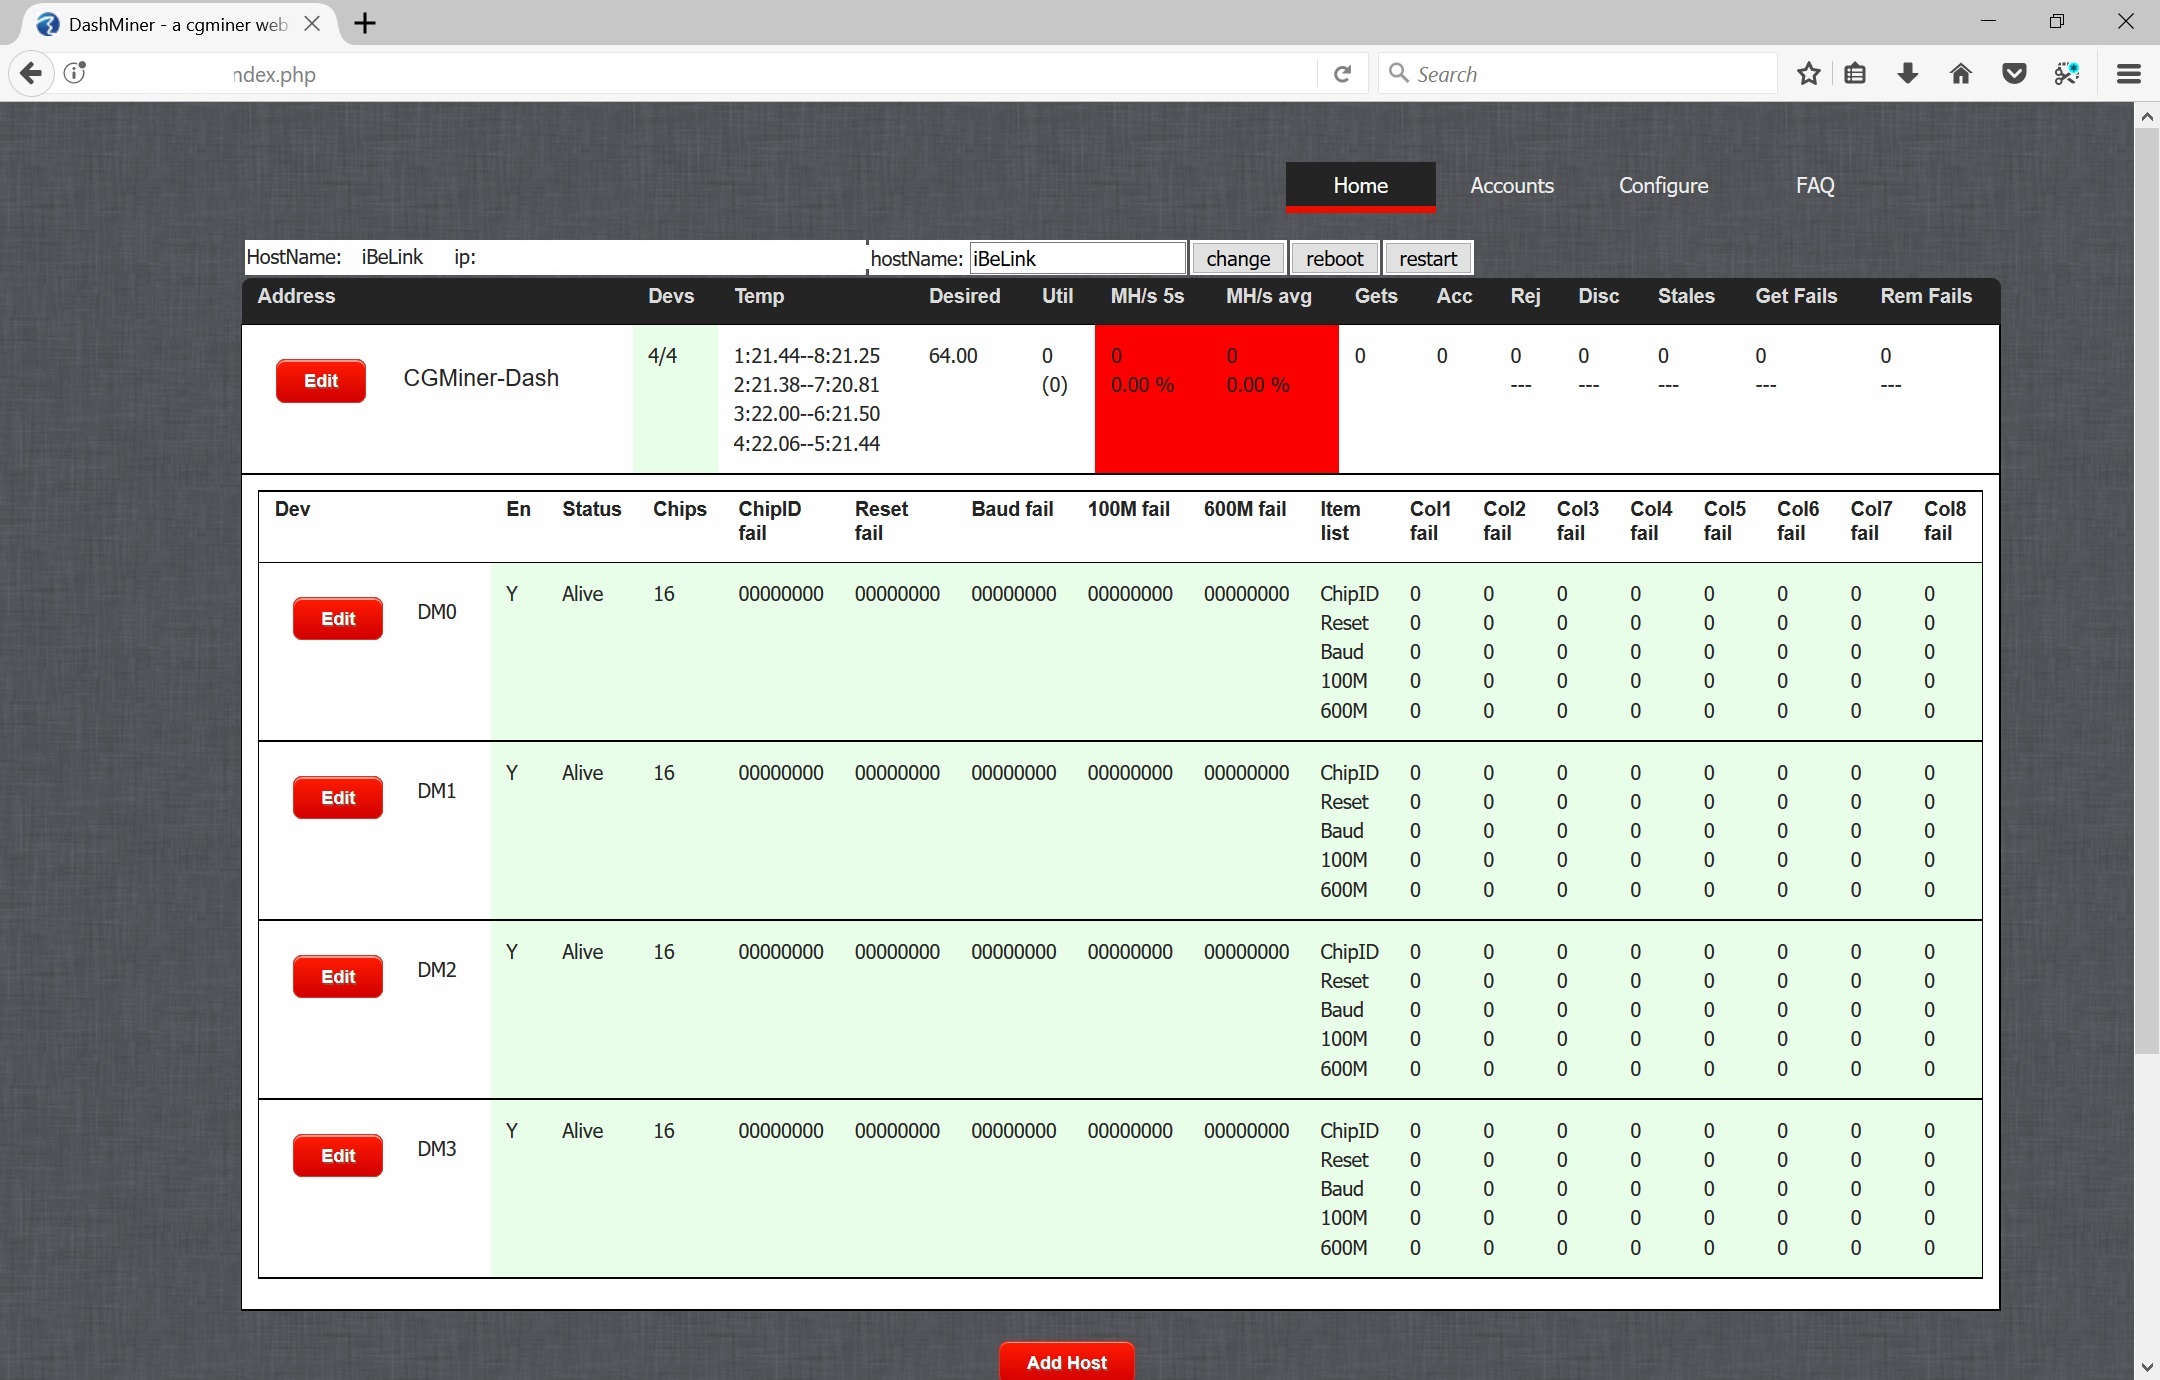Click the restart button

tap(1428, 258)
